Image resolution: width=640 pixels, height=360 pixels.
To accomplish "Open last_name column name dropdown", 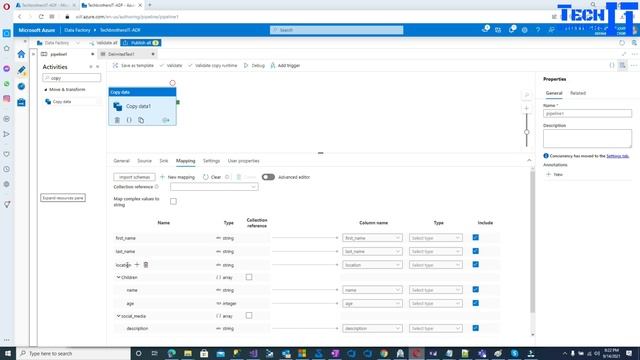I will 372,251.
